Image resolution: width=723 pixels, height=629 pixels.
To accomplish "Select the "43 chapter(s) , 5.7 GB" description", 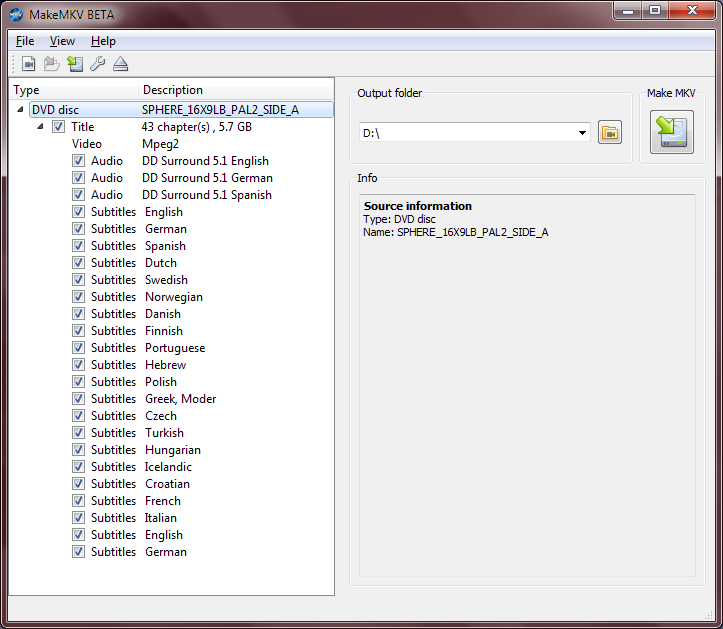I will coord(197,127).
